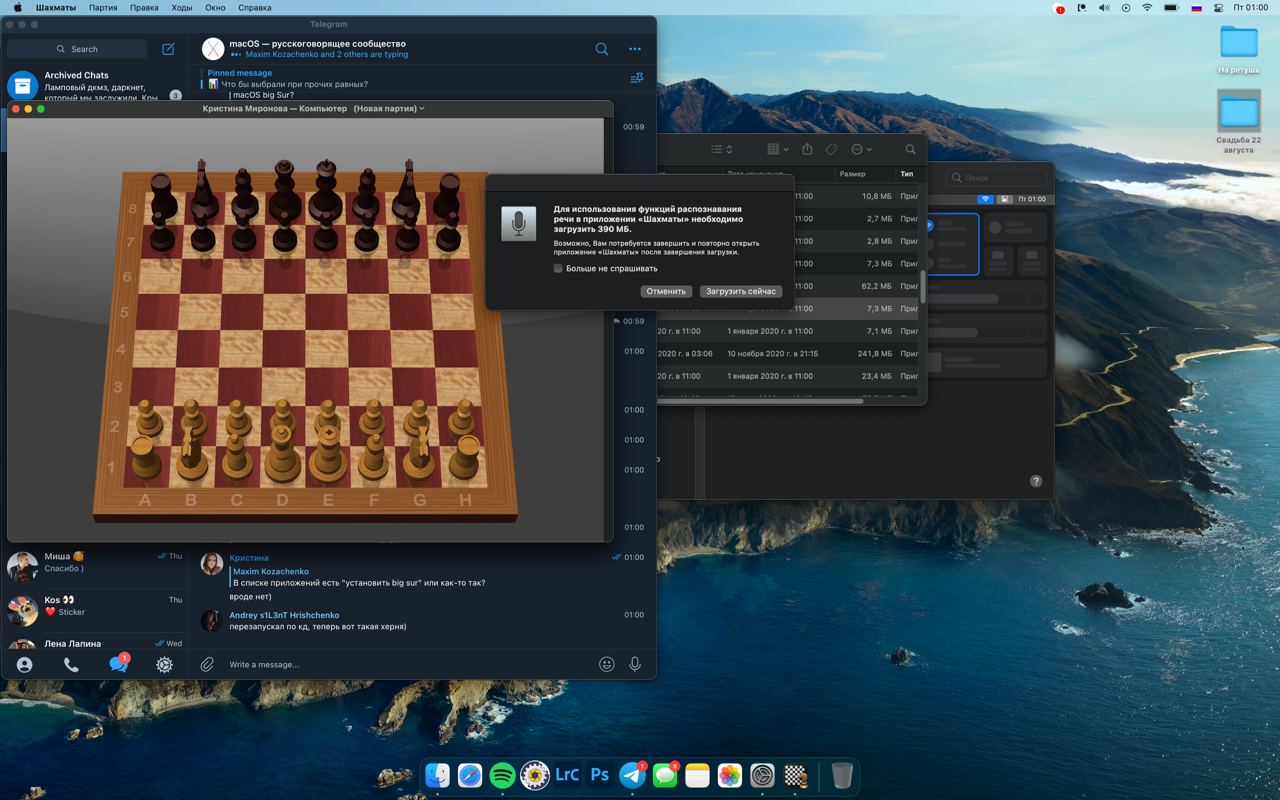Viewport: 1280px width, 800px height.
Task: Click the Chess app icon in the Dock
Action: tap(795, 775)
